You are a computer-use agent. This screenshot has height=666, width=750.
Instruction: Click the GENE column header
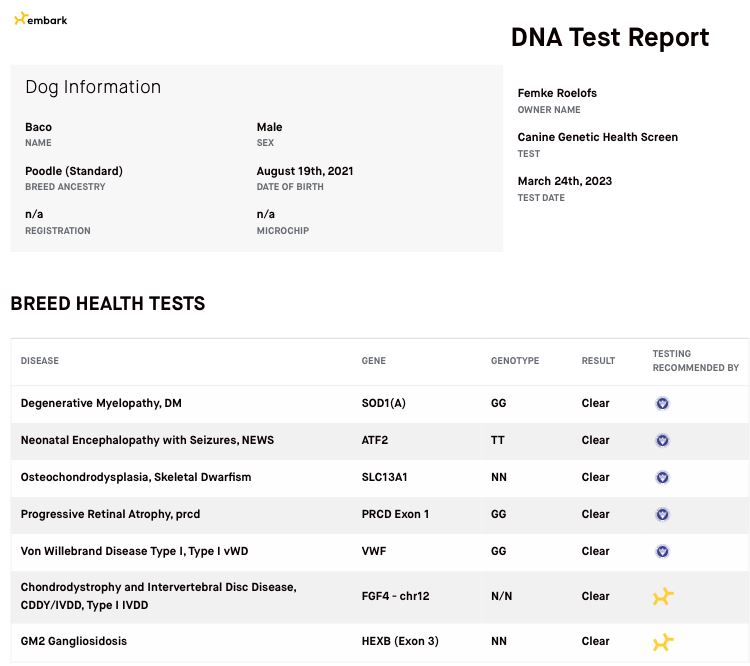point(373,361)
